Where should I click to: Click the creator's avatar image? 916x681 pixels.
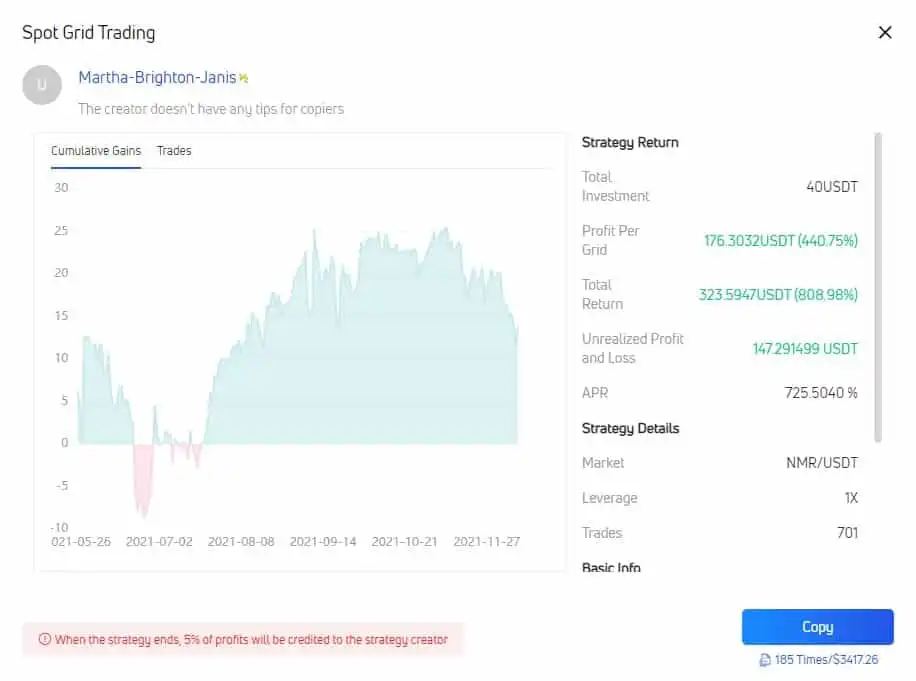point(42,85)
